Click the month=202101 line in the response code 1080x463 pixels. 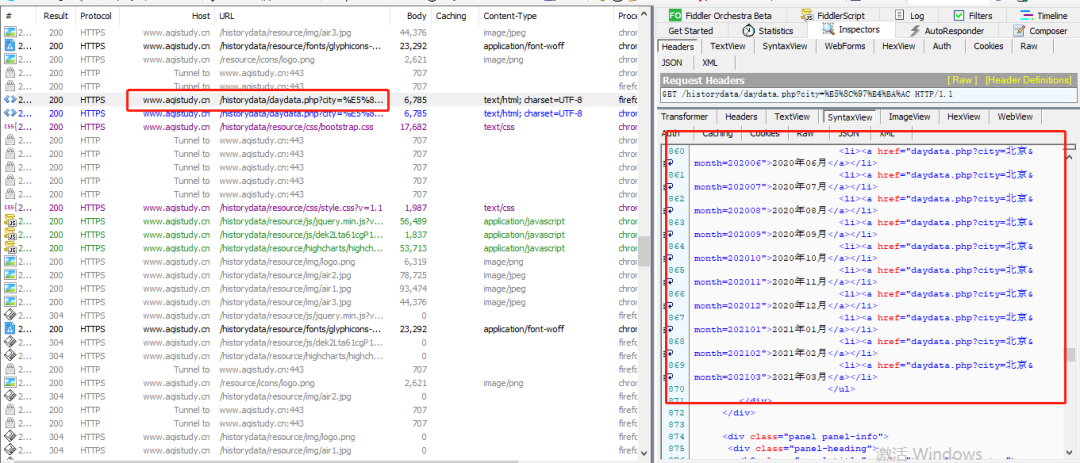pyautogui.click(x=785, y=329)
